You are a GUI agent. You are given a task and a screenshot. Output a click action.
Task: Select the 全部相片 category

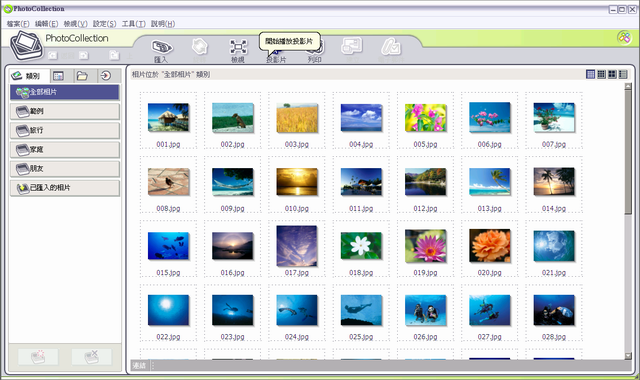(x=65, y=92)
